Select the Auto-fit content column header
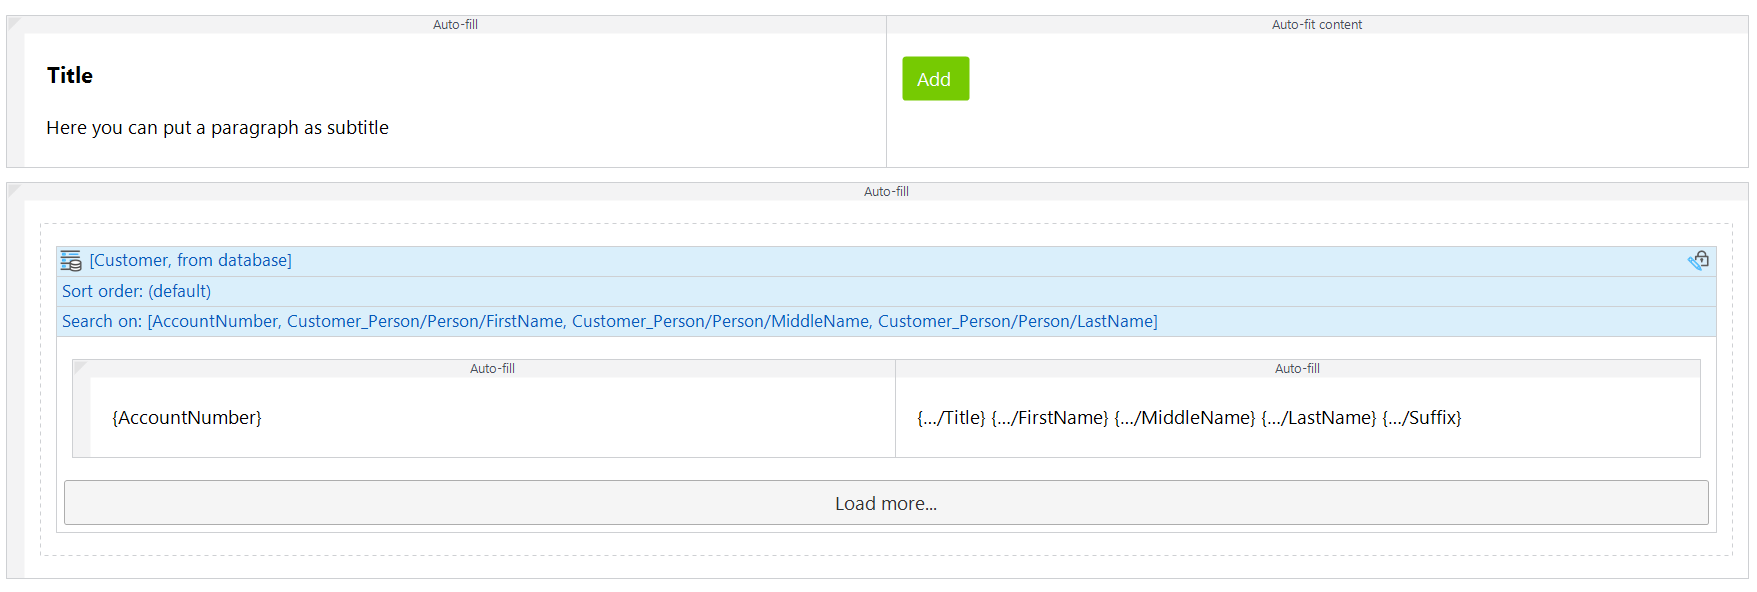Screen dimensions: 1757x592 point(1317,25)
